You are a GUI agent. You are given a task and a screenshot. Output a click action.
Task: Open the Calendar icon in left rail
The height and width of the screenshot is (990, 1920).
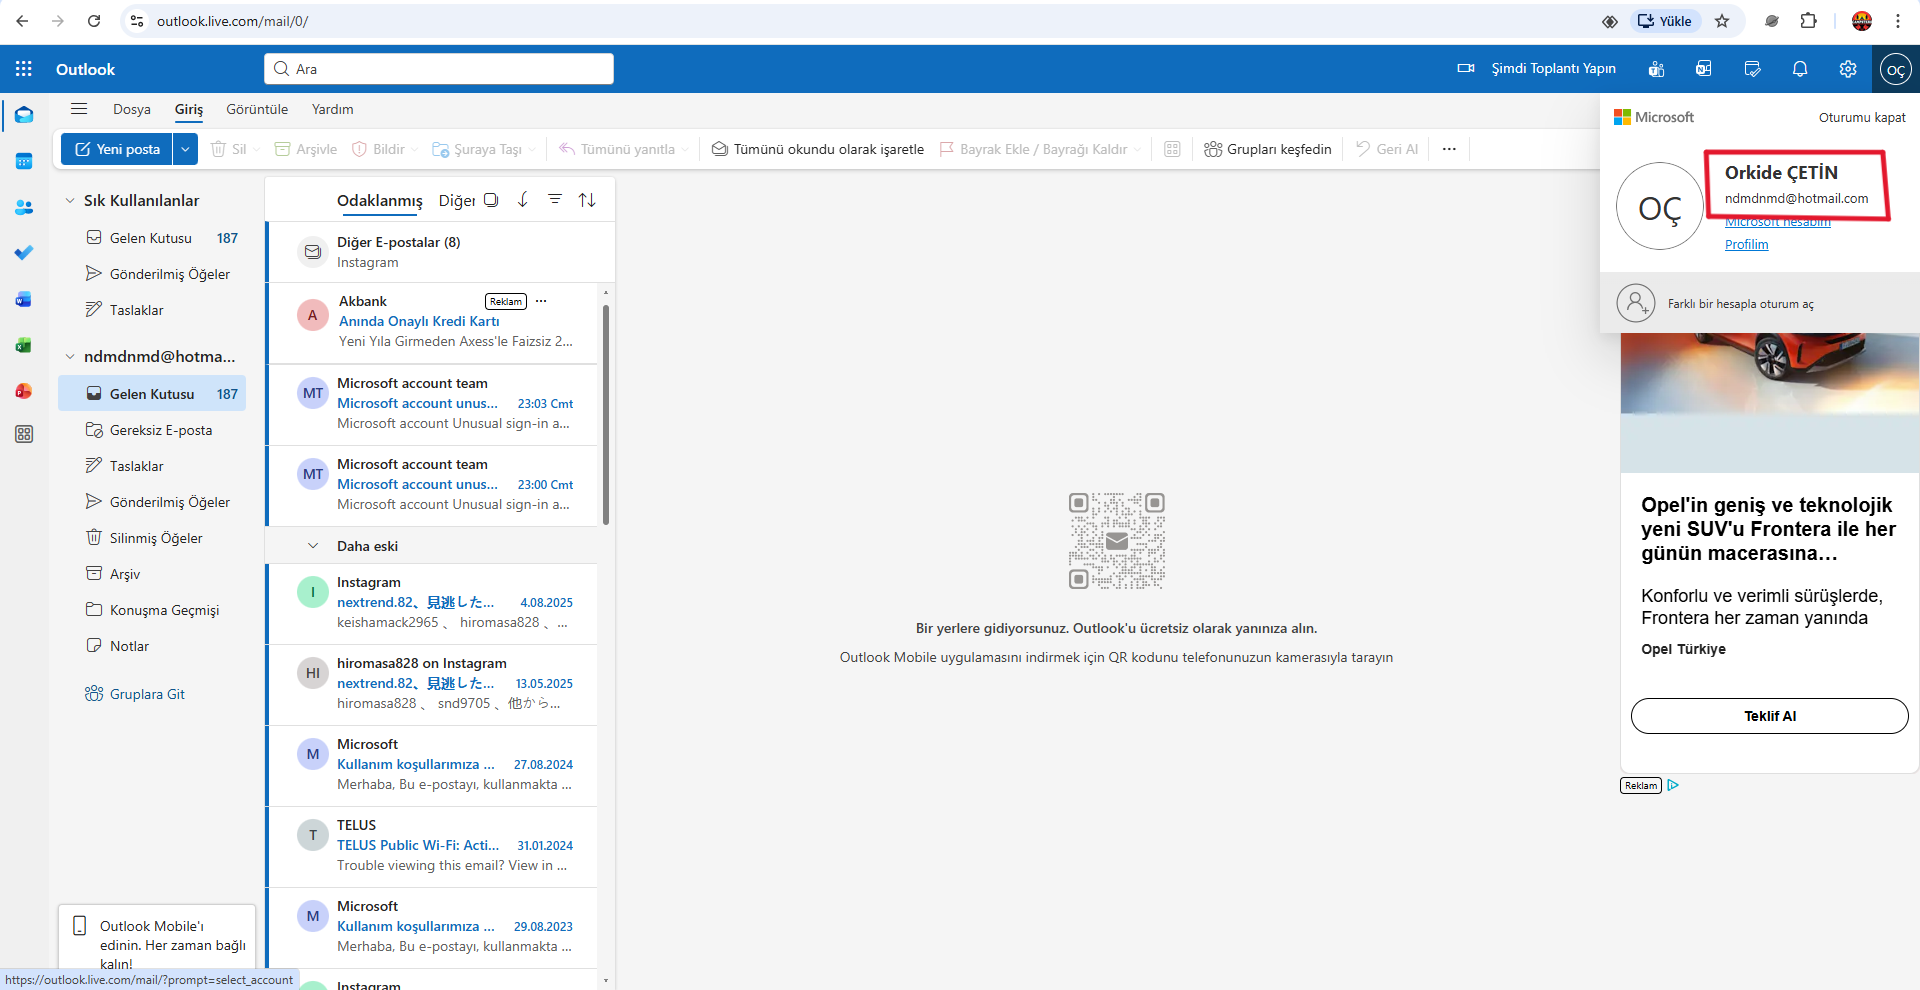(x=24, y=161)
